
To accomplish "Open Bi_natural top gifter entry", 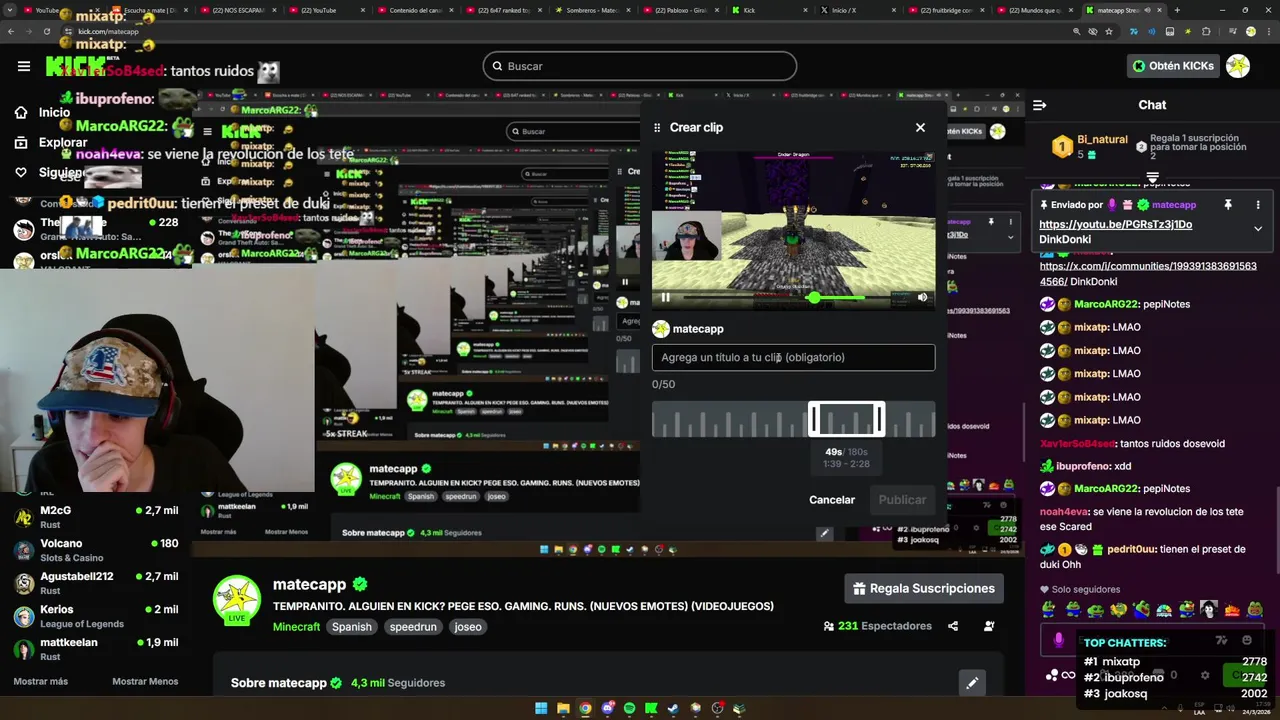I will (1090, 146).
